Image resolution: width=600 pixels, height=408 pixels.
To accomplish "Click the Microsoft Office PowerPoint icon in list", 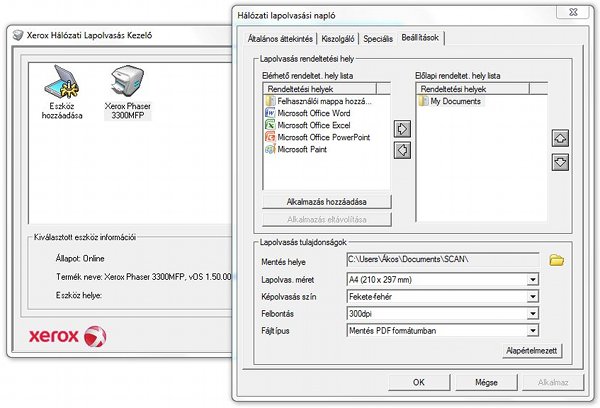I will point(270,137).
